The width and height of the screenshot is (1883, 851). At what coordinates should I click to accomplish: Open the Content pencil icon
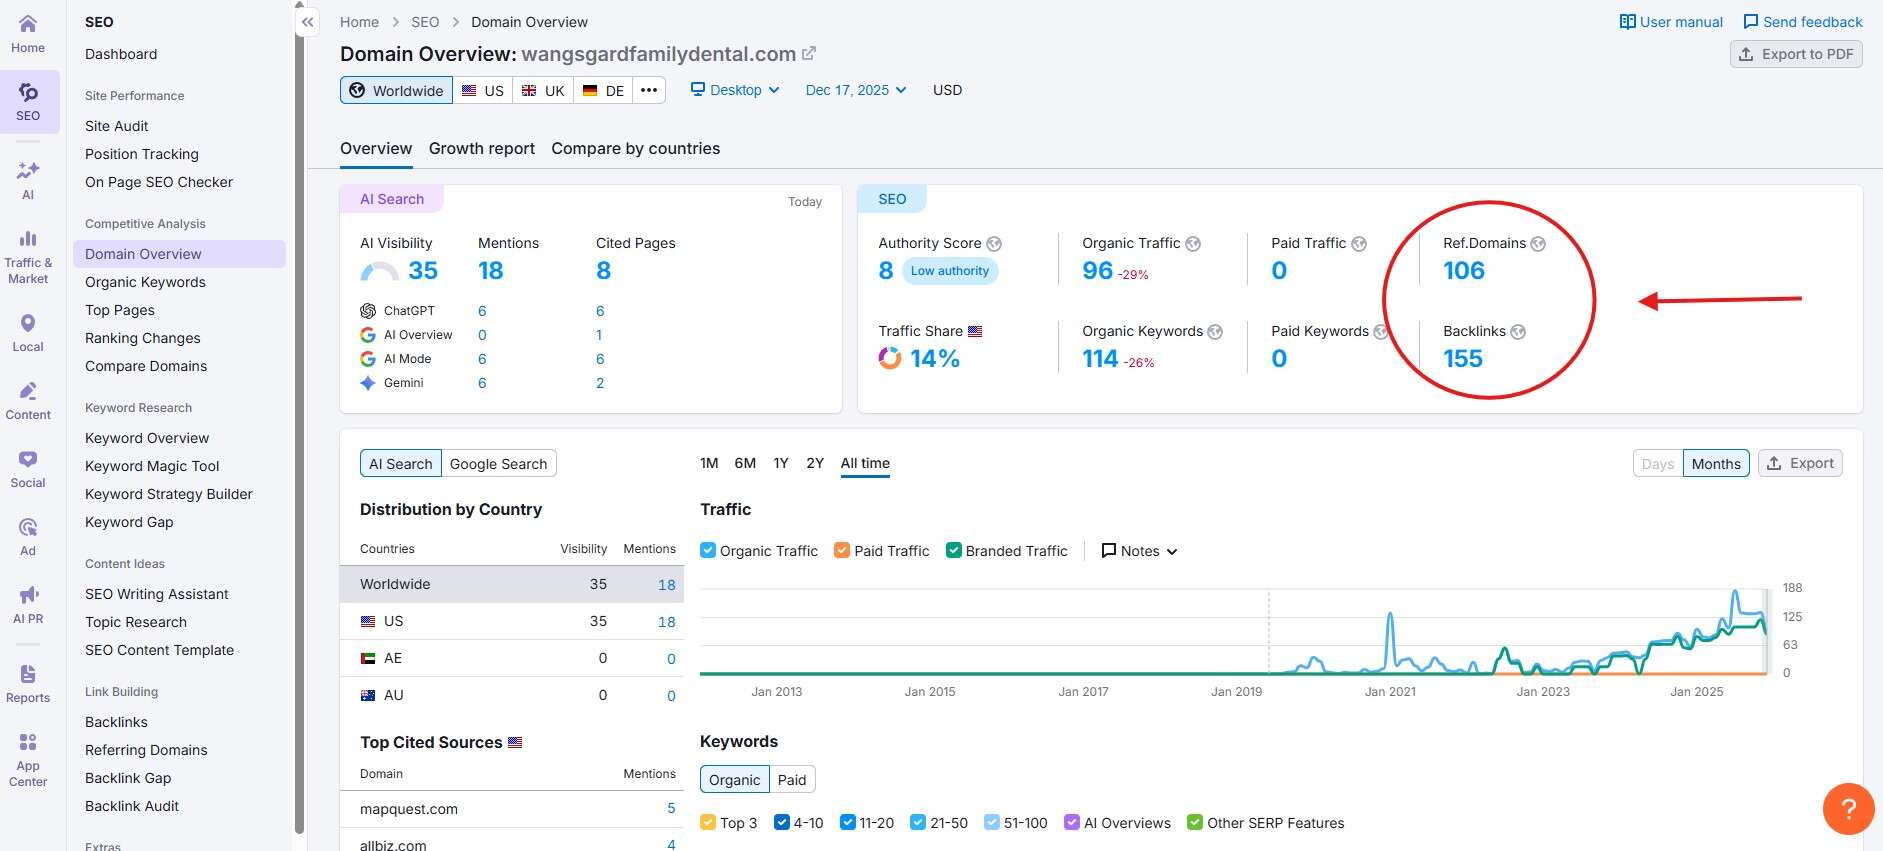[28, 391]
